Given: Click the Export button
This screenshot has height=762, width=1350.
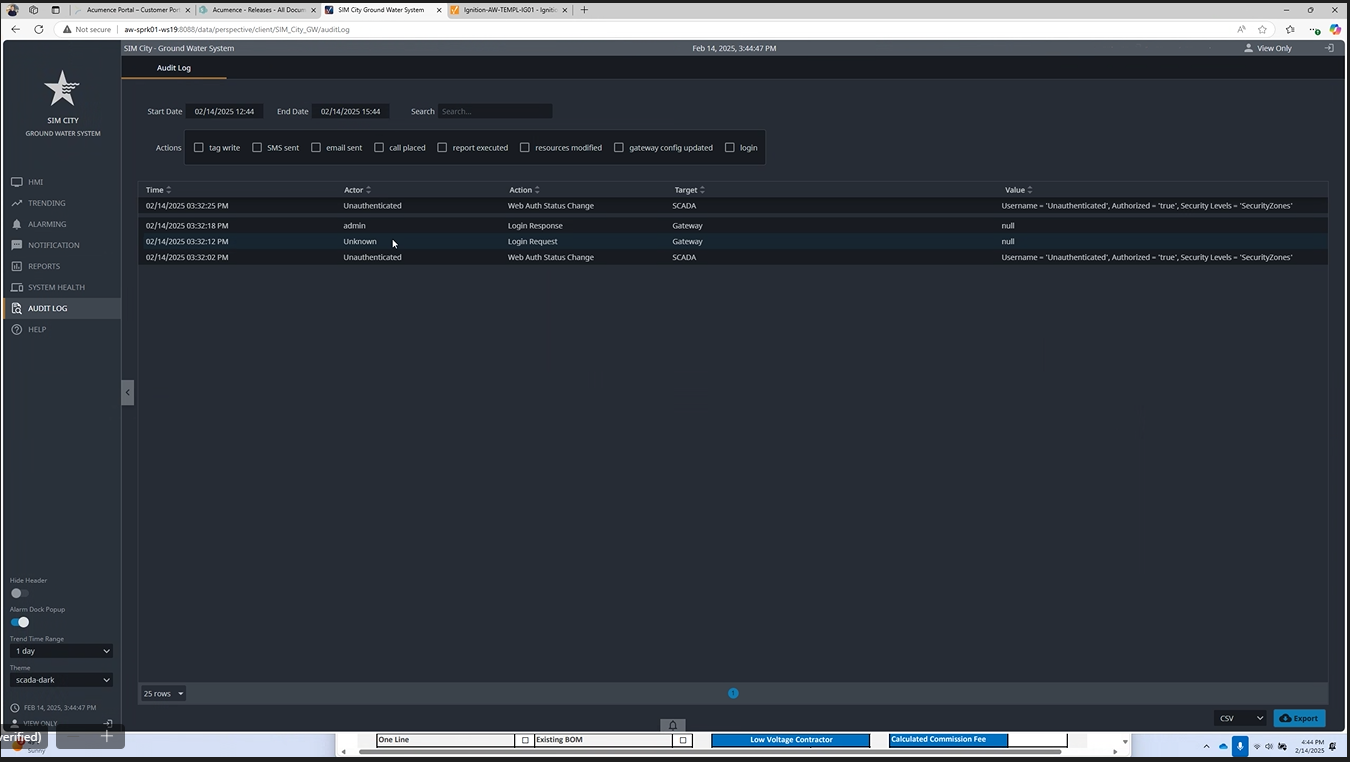Looking at the screenshot, I should (1299, 718).
